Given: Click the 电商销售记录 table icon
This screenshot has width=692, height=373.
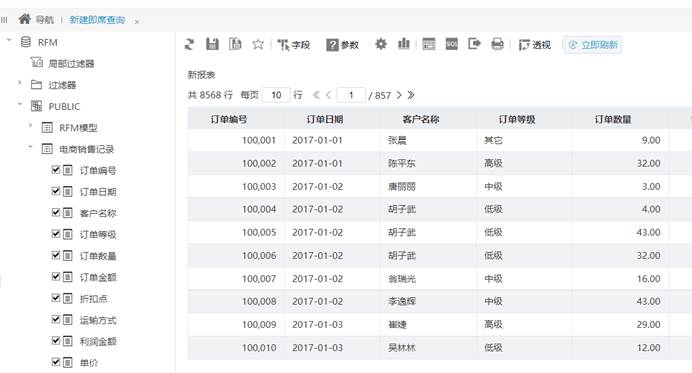Looking at the screenshot, I should (x=47, y=149).
